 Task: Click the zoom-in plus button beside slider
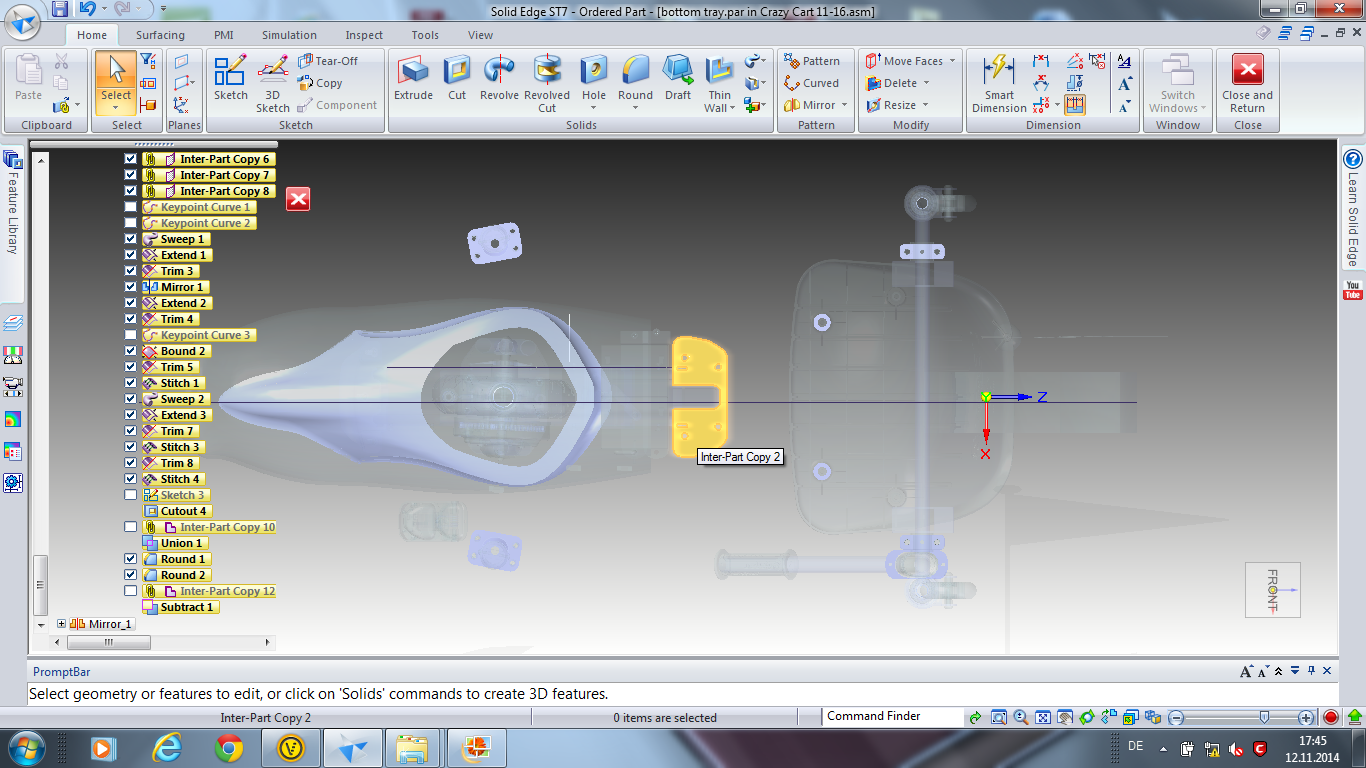pos(1306,717)
